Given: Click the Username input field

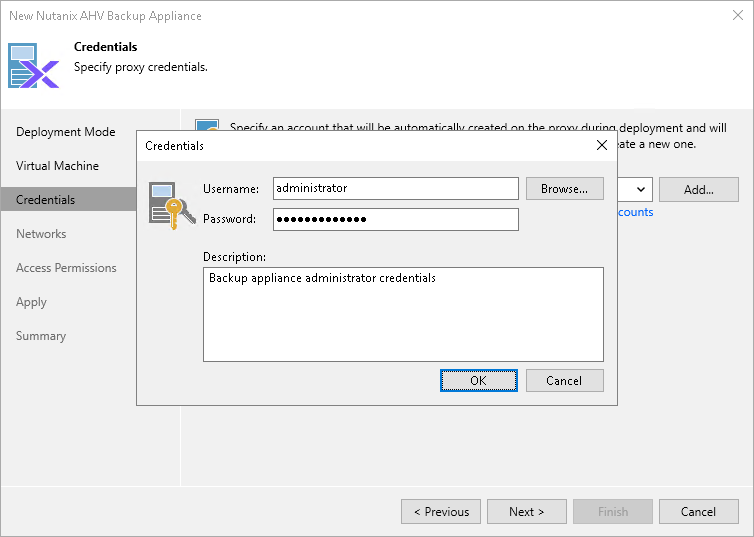Looking at the screenshot, I should pyautogui.click(x=395, y=188).
